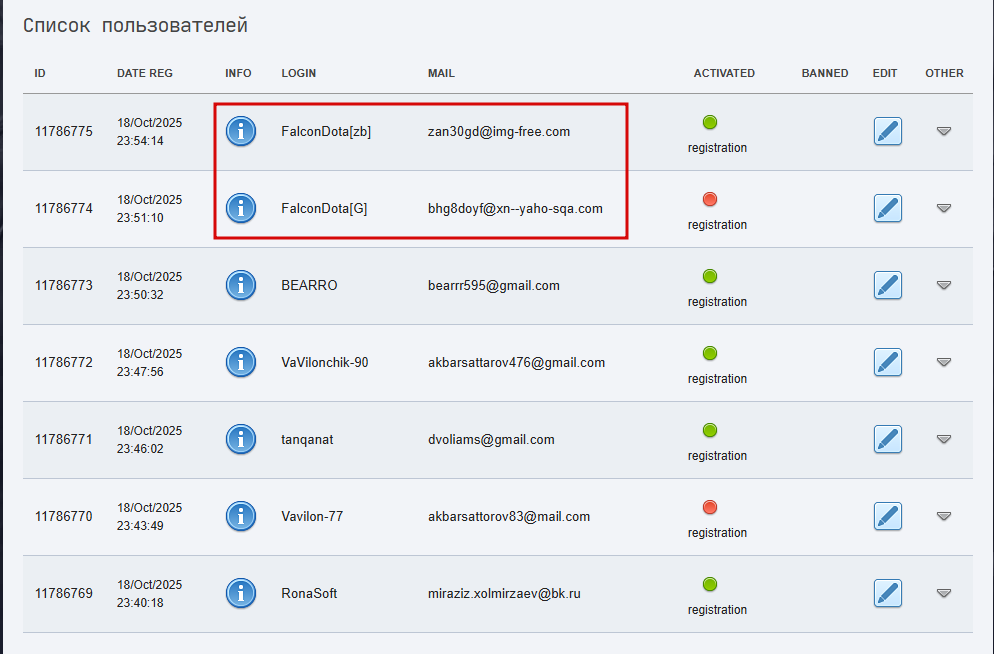Open other-actions dropdown for BEARRO

(x=943, y=285)
